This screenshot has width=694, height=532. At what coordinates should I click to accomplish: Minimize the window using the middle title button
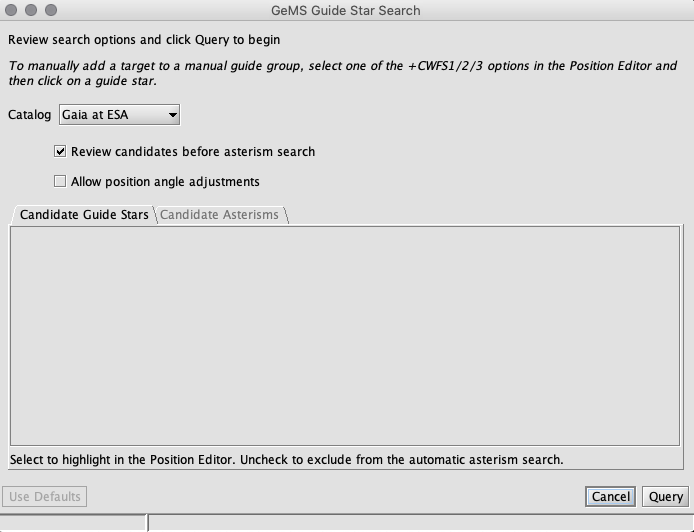pos(31,10)
